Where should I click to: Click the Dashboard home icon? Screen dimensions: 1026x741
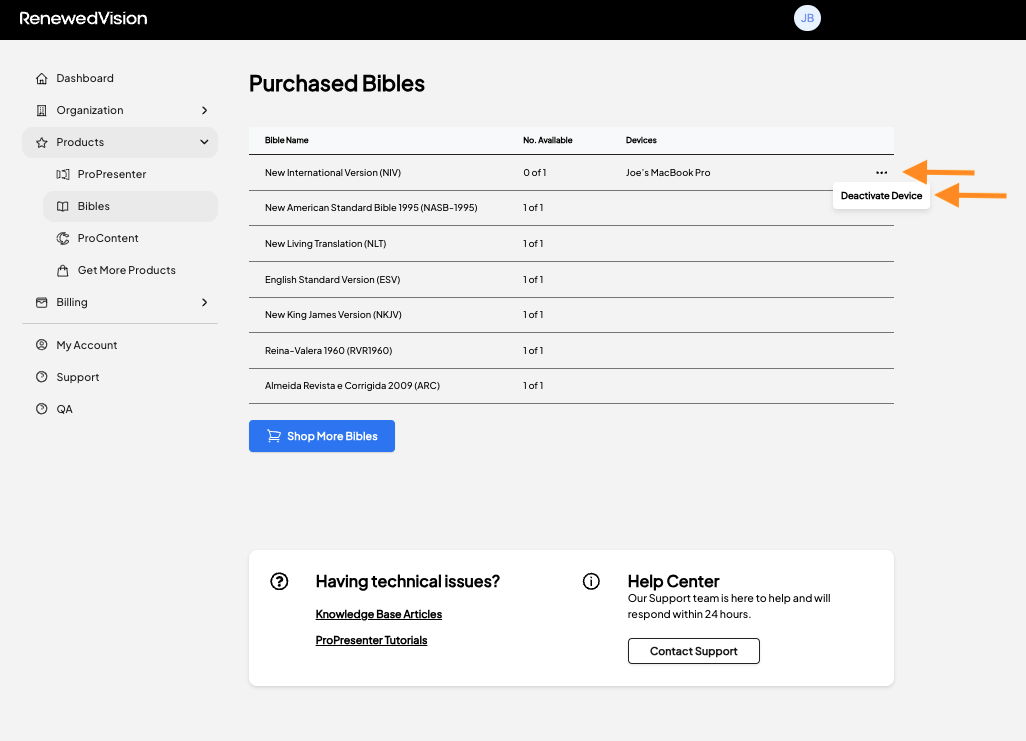click(42, 79)
